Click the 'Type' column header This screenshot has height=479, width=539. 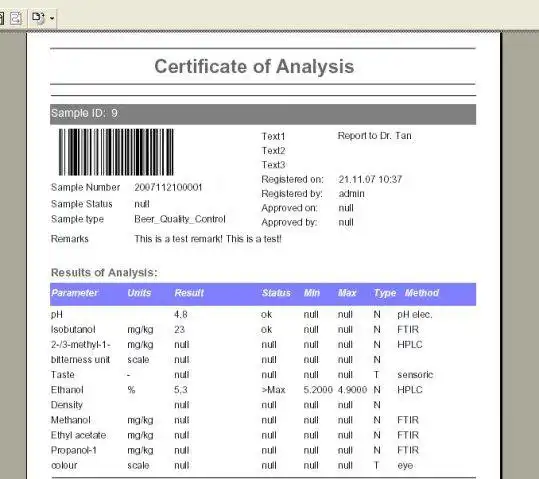(385, 293)
